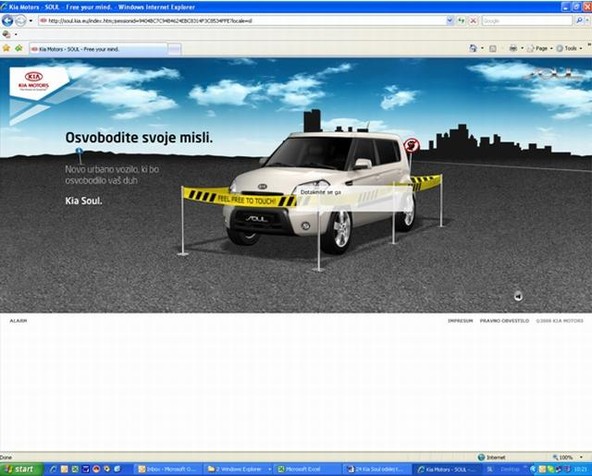Select the Kia Motors - SOUL browser tab
The image size is (592, 476).
pos(98,49)
